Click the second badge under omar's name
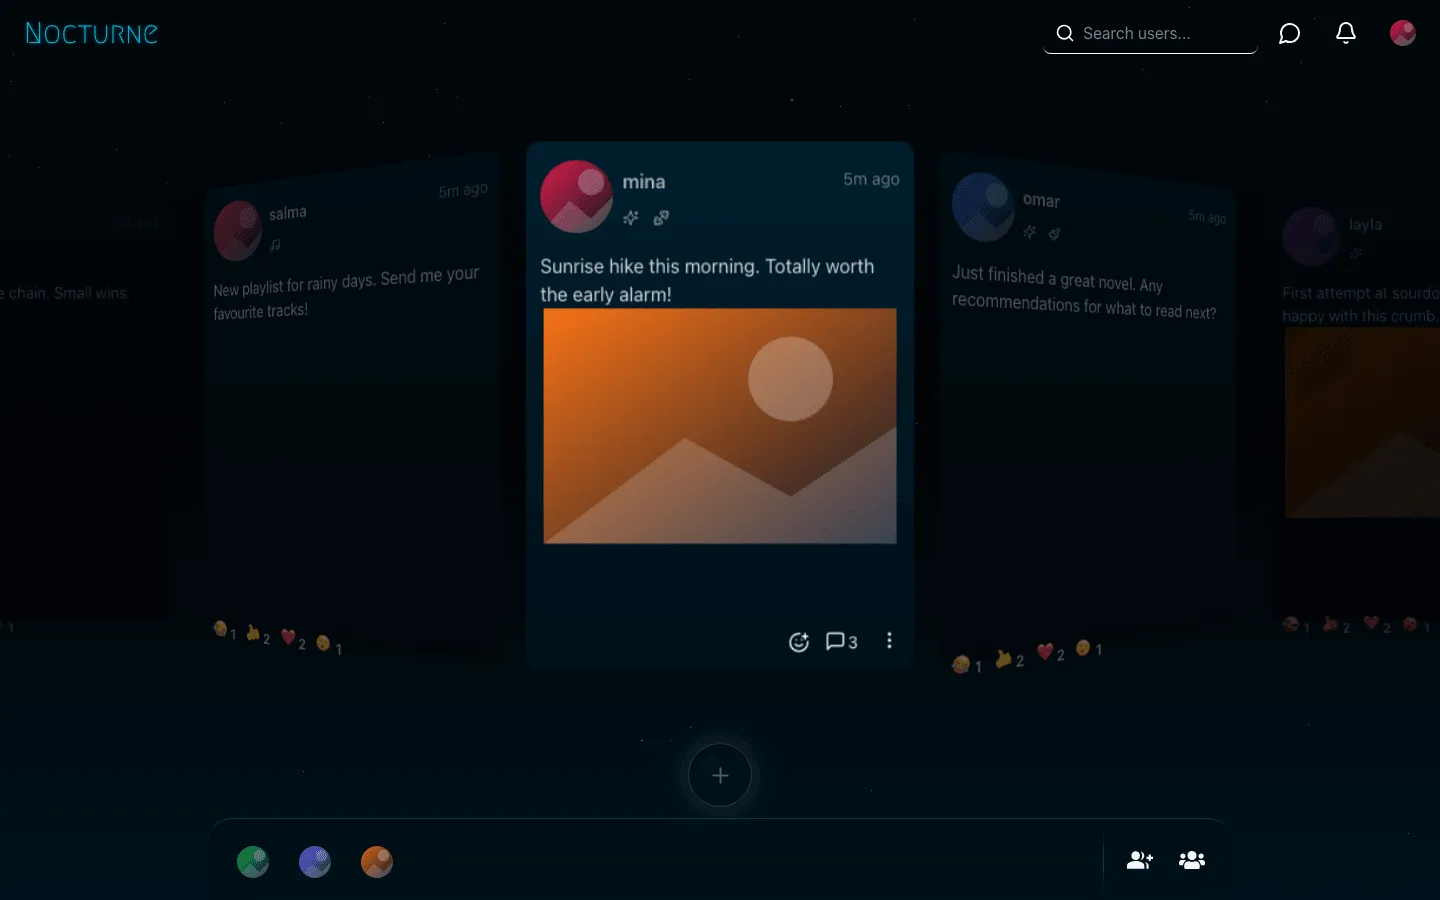This screenshot has height=900, width=1440. coord(1054,234)
